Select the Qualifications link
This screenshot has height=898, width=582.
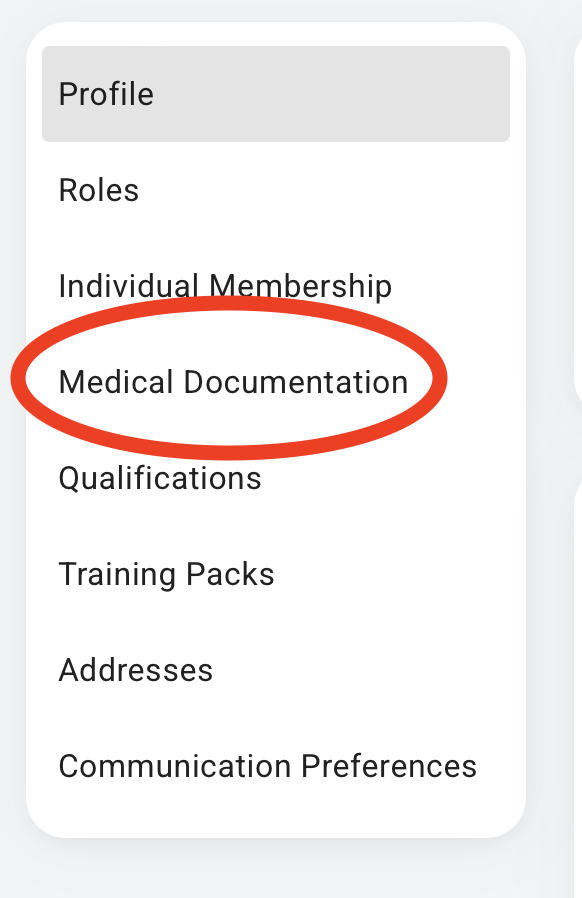coord(159,478)
